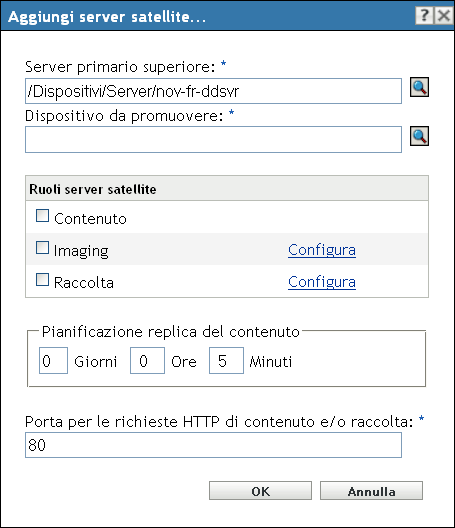Close the Aggiungi server satellite dialog

444,15
